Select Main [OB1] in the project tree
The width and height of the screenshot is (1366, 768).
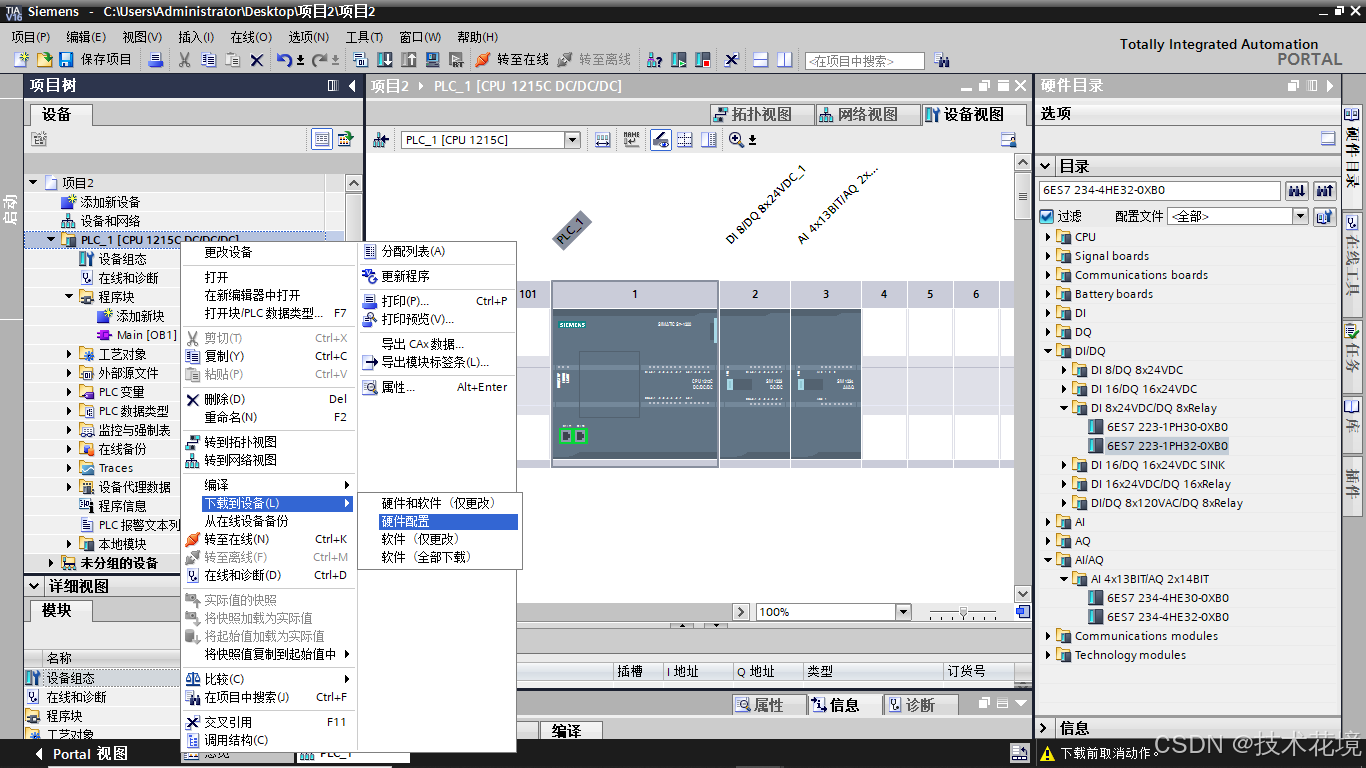point(146,335)
